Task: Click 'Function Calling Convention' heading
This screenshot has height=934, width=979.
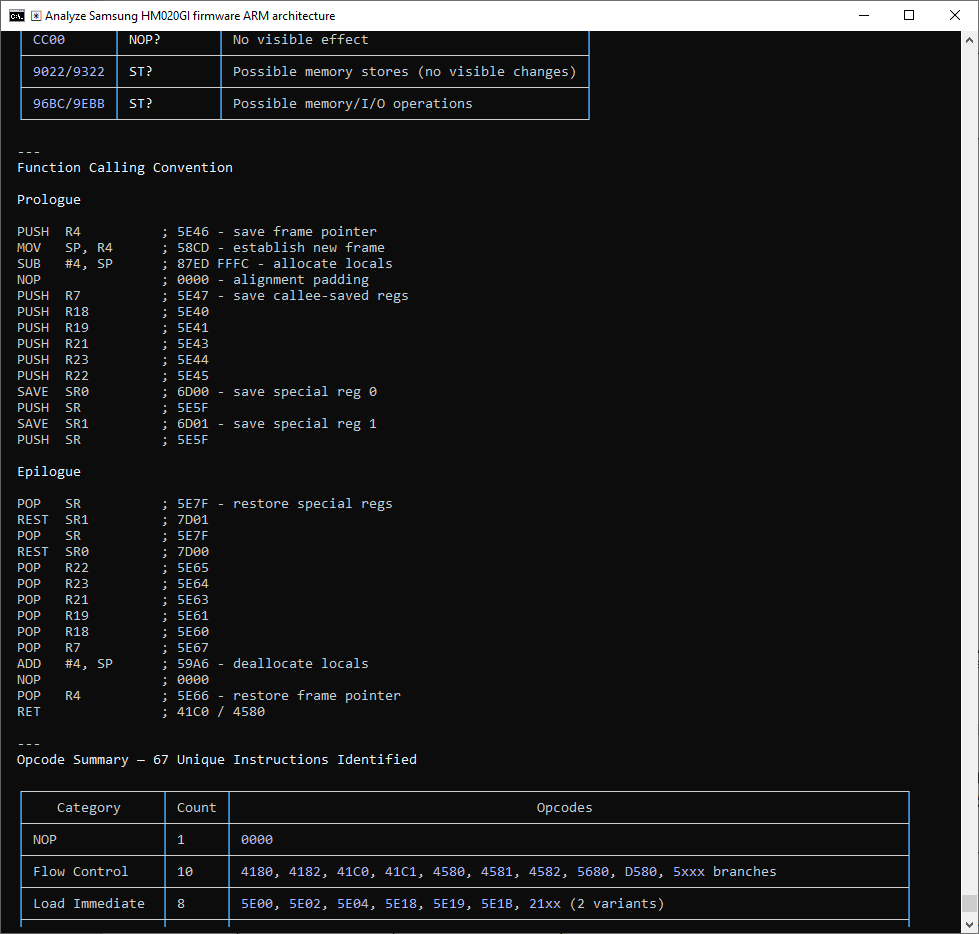Action: click(x=125, y=167)
